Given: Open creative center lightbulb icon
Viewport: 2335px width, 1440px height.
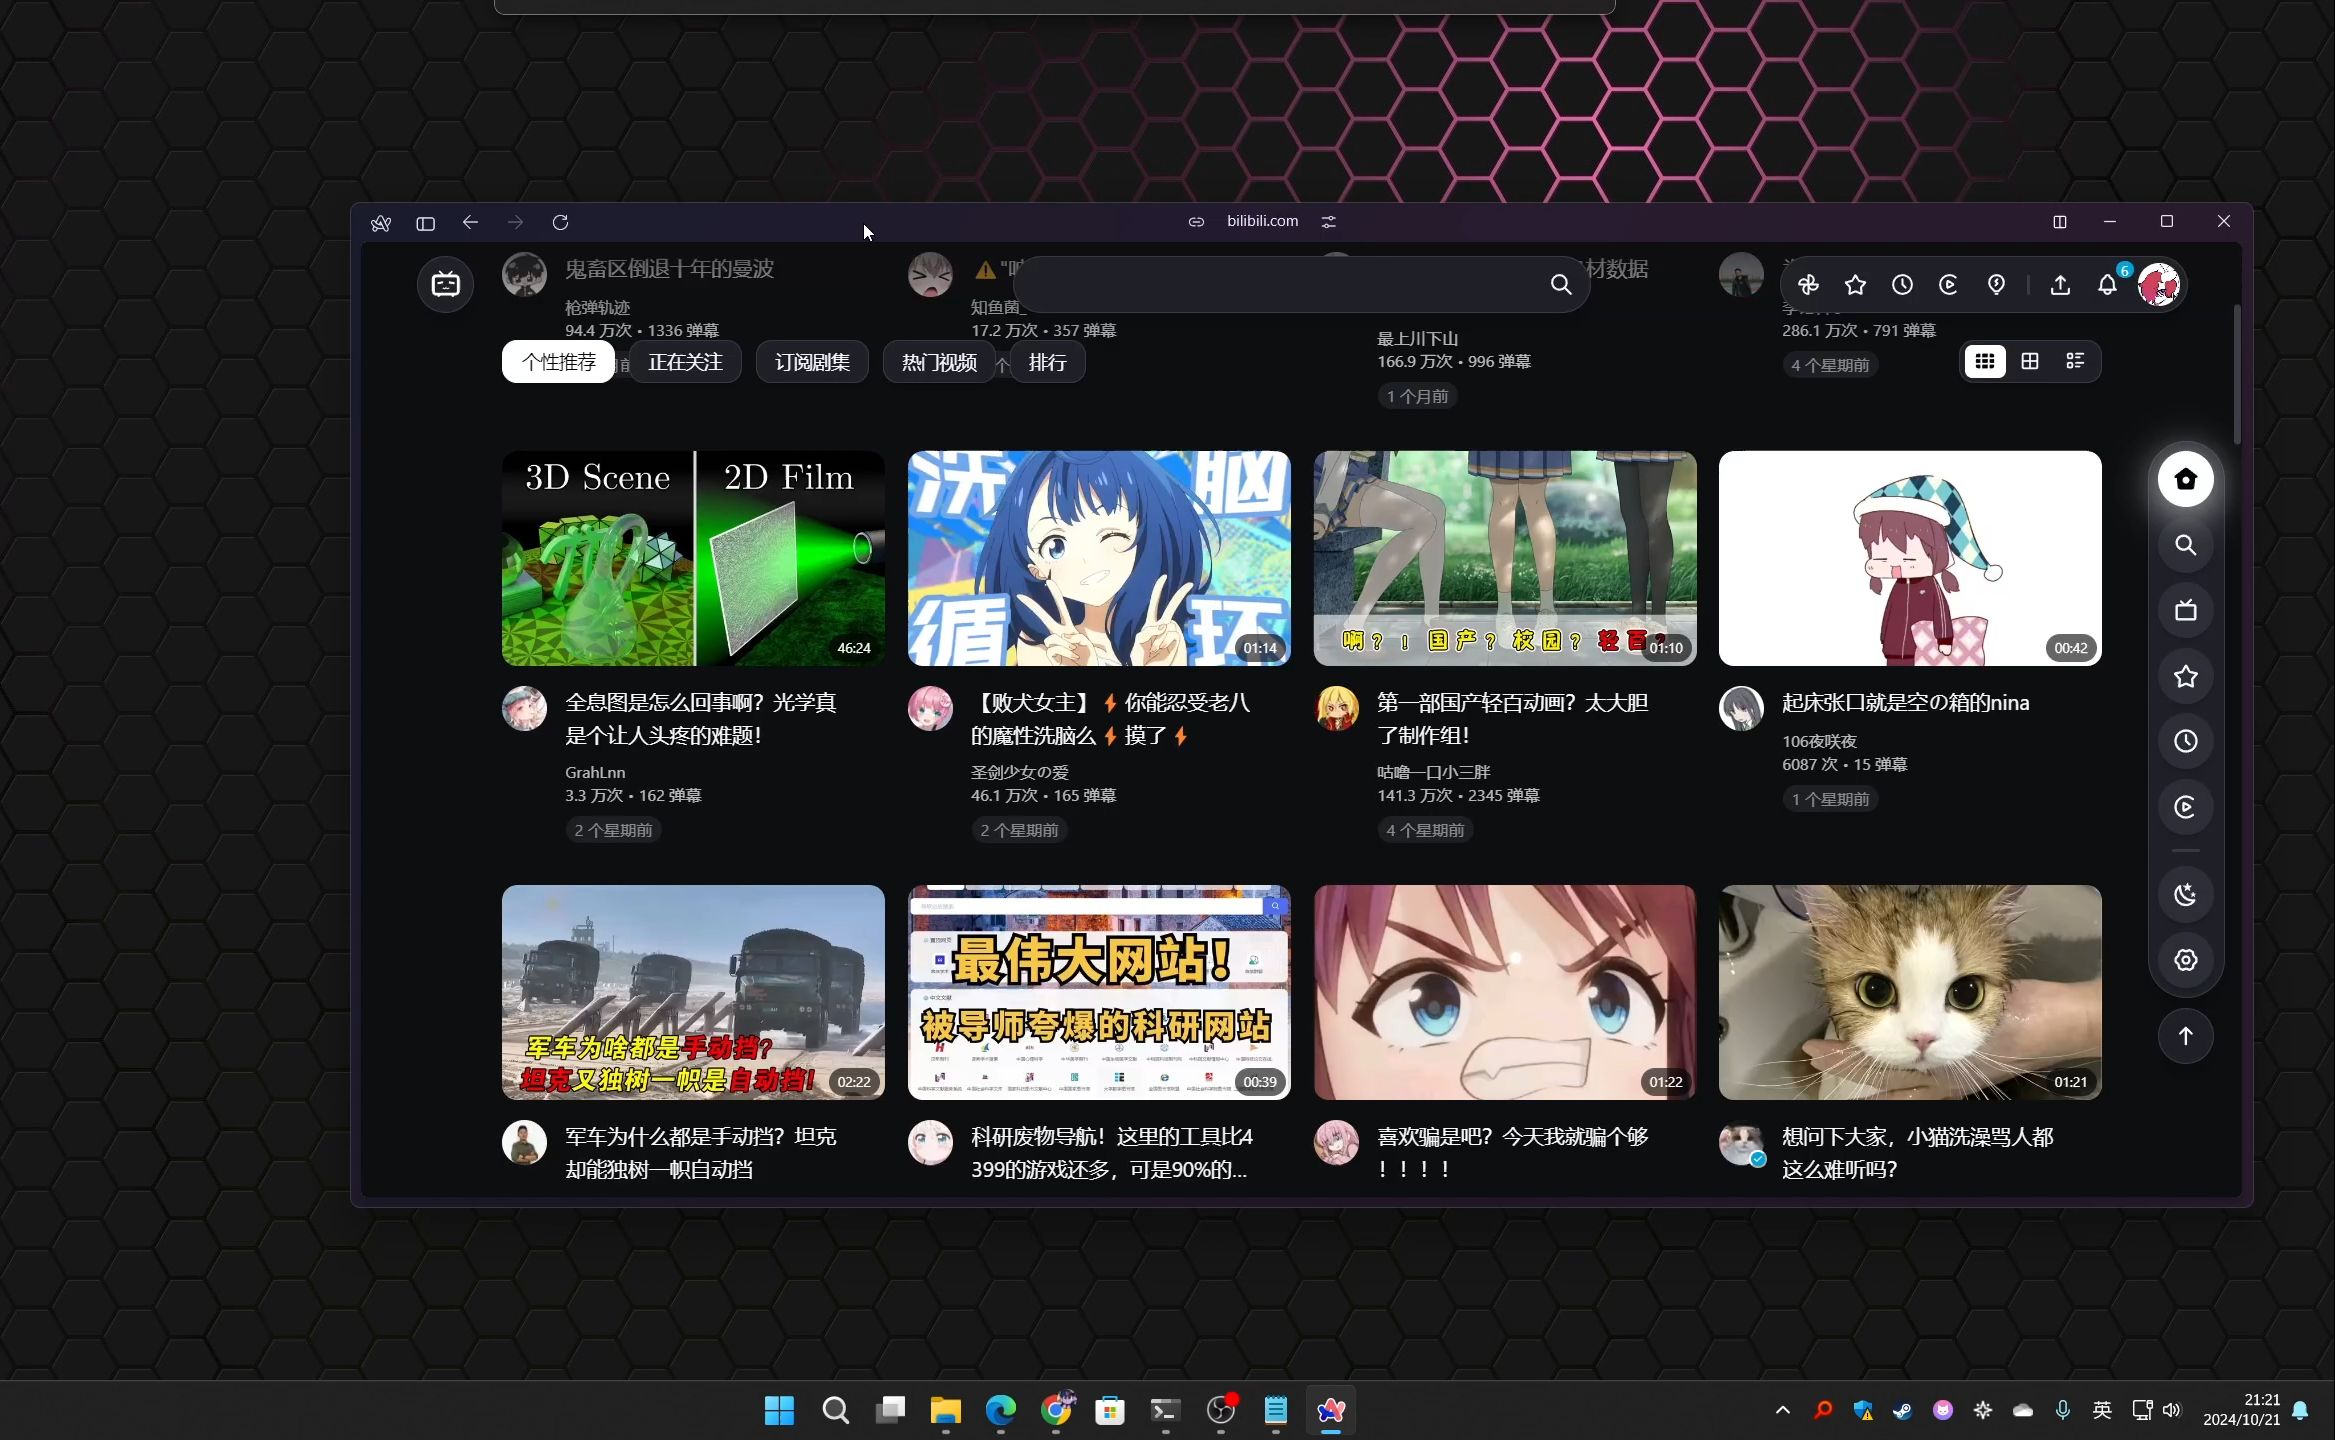Looking at the screenshot, I should pos(1996,285).
